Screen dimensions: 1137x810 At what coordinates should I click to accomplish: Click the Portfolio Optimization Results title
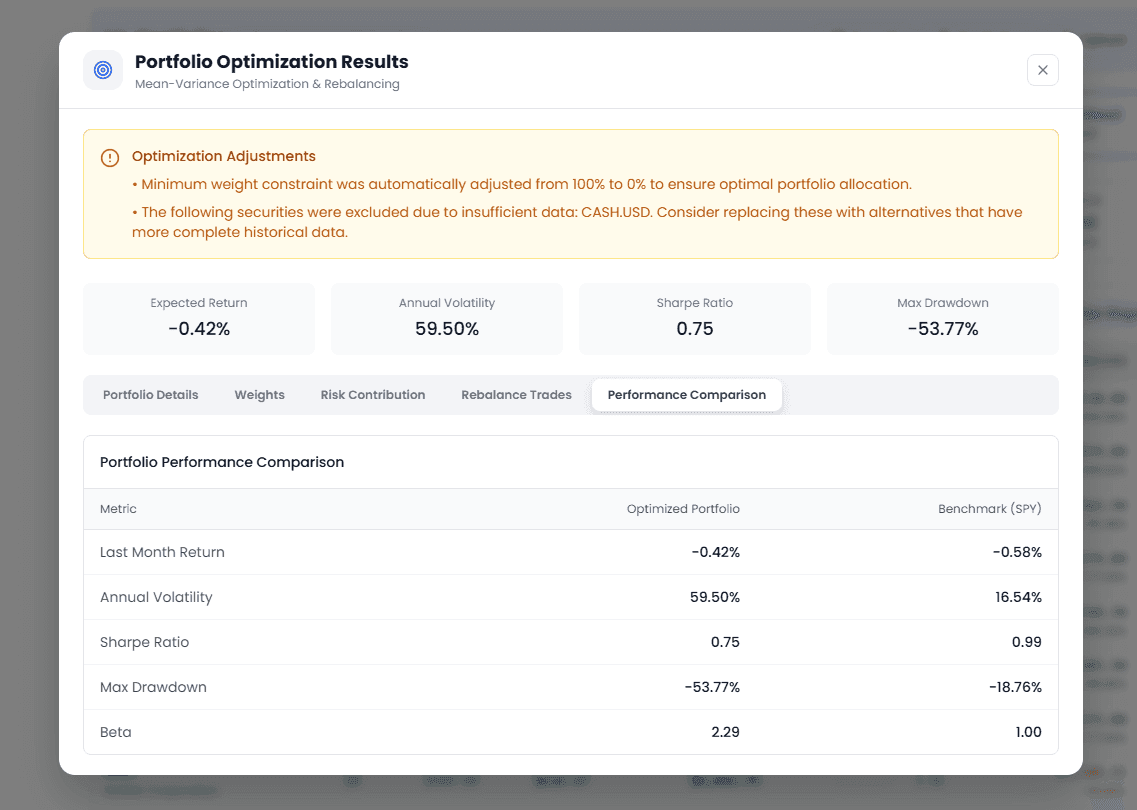(x=272, y=62)
